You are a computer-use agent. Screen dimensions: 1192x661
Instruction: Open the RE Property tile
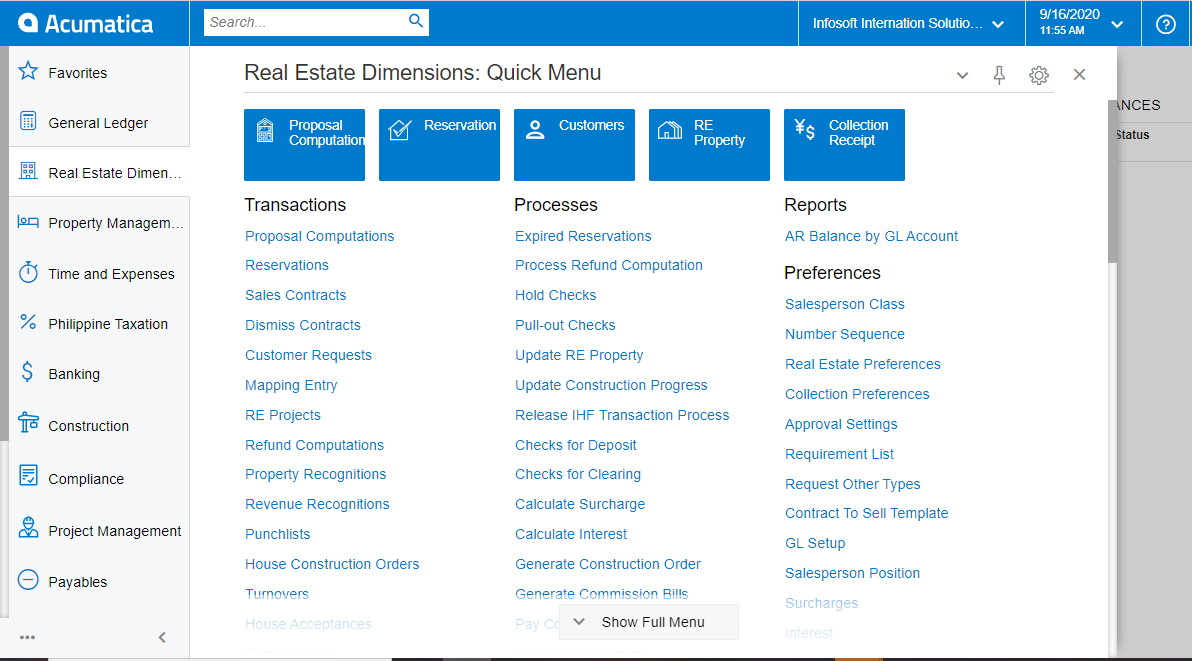tap(709, 144)
